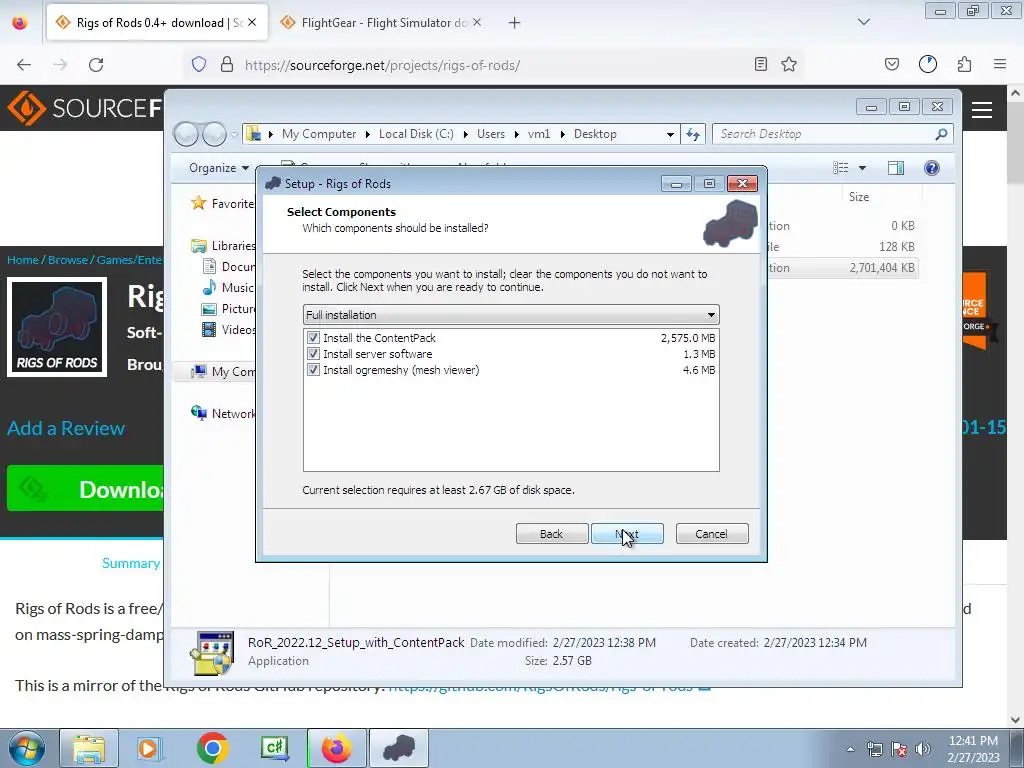Uncheck Install server software checkbox
The width and height of the screenshot is (1024, 768).
(313, 354)
